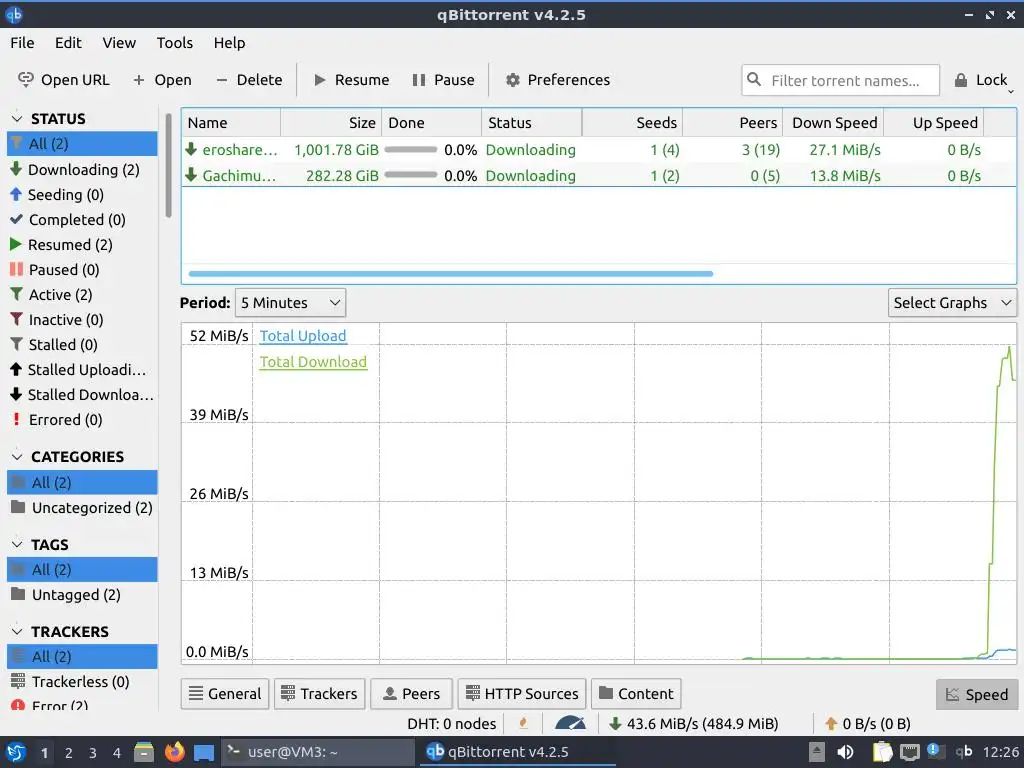
Task: Select the Inactive (0) status filter
Action: (82, 319)
